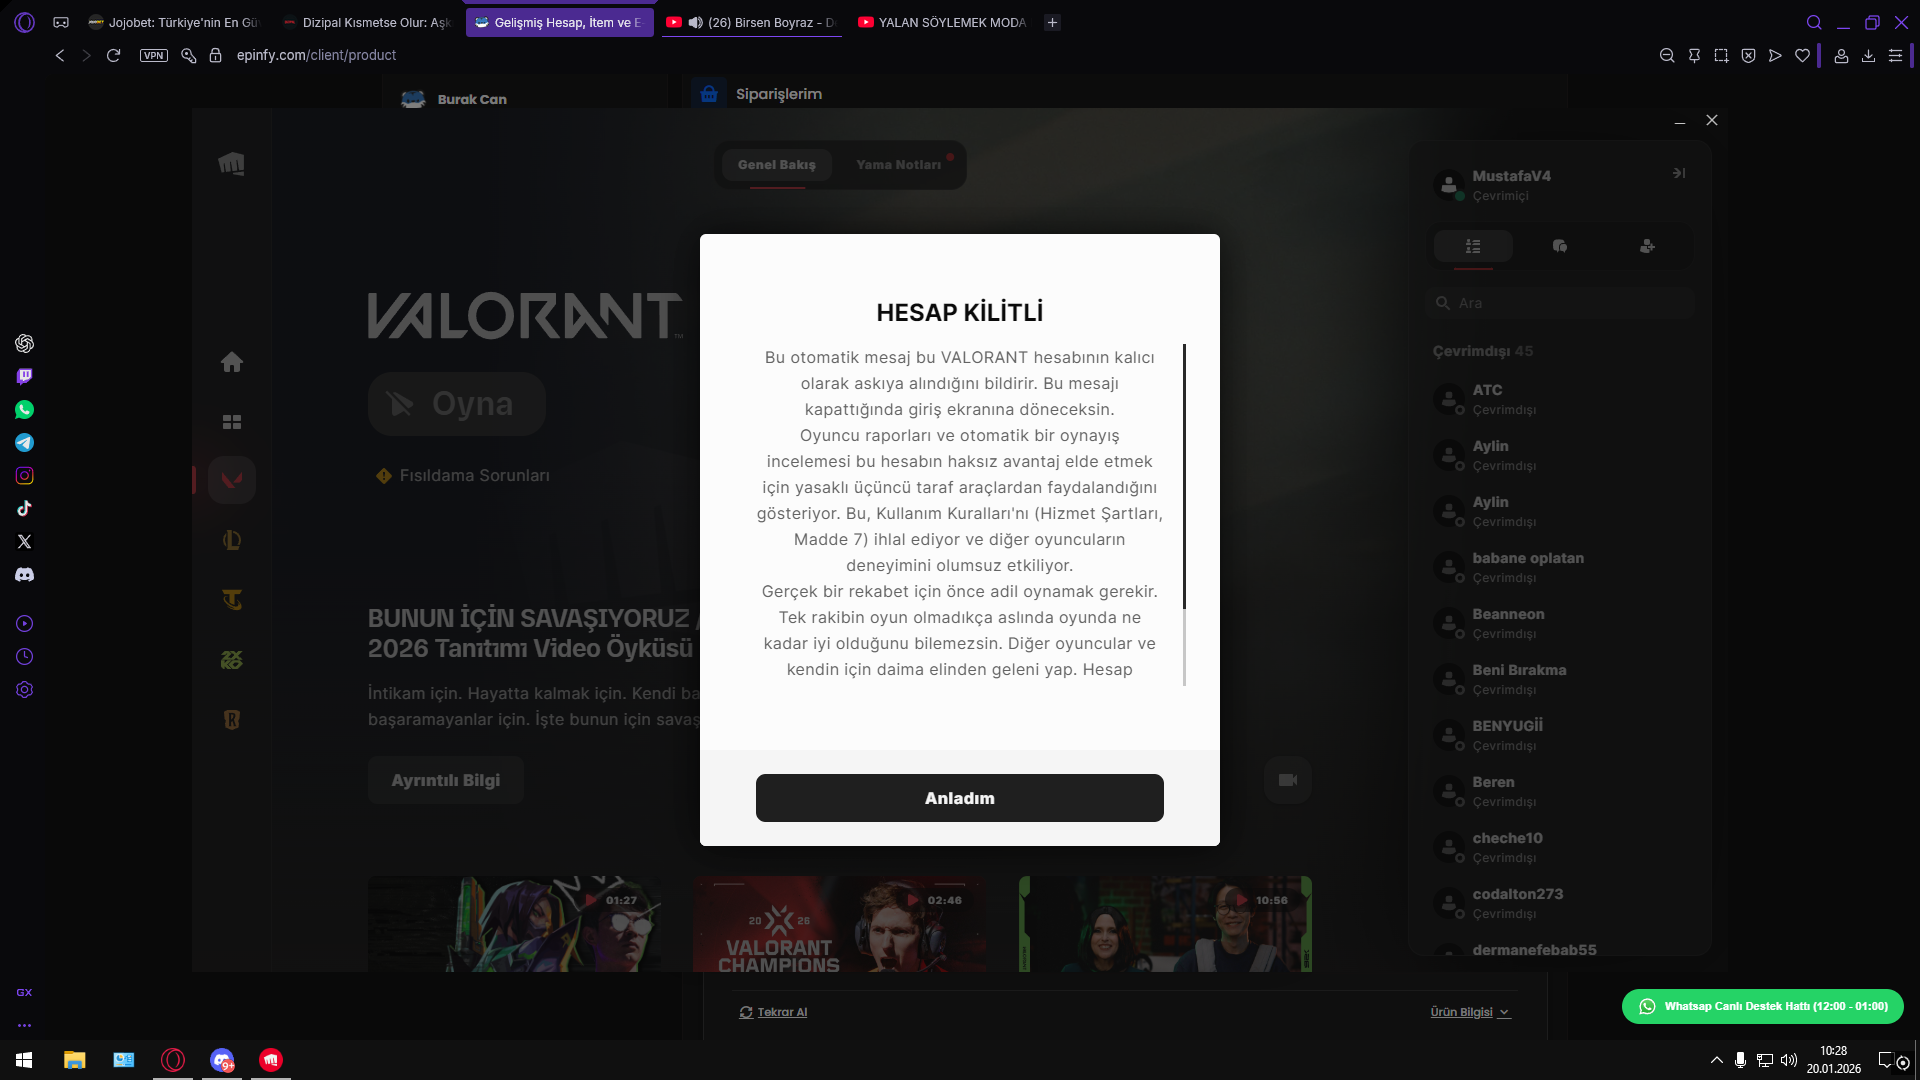
Task: Open the Whatsap Canlı Destek Hattı button
Action: [1763, 1006]
